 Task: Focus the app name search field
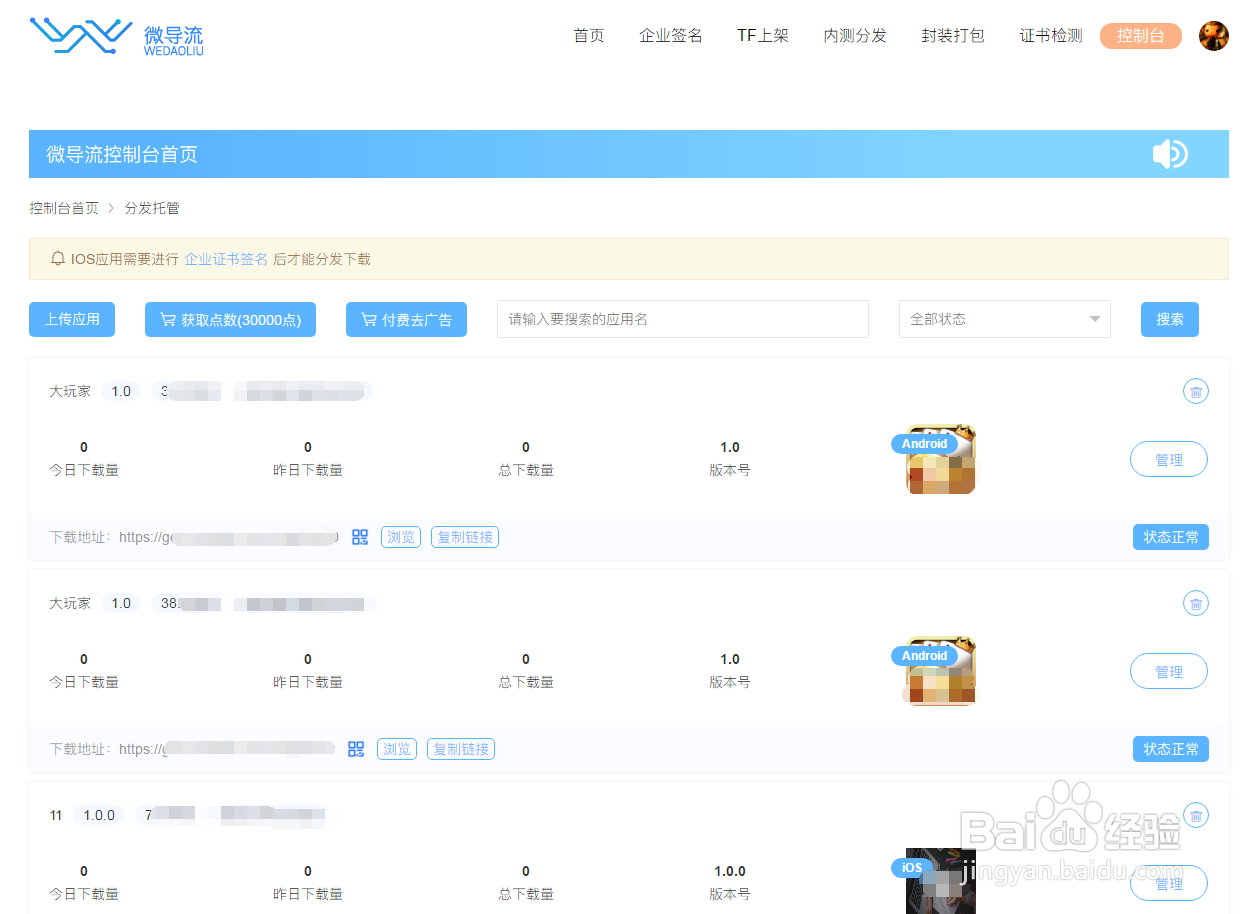[683, 319]
